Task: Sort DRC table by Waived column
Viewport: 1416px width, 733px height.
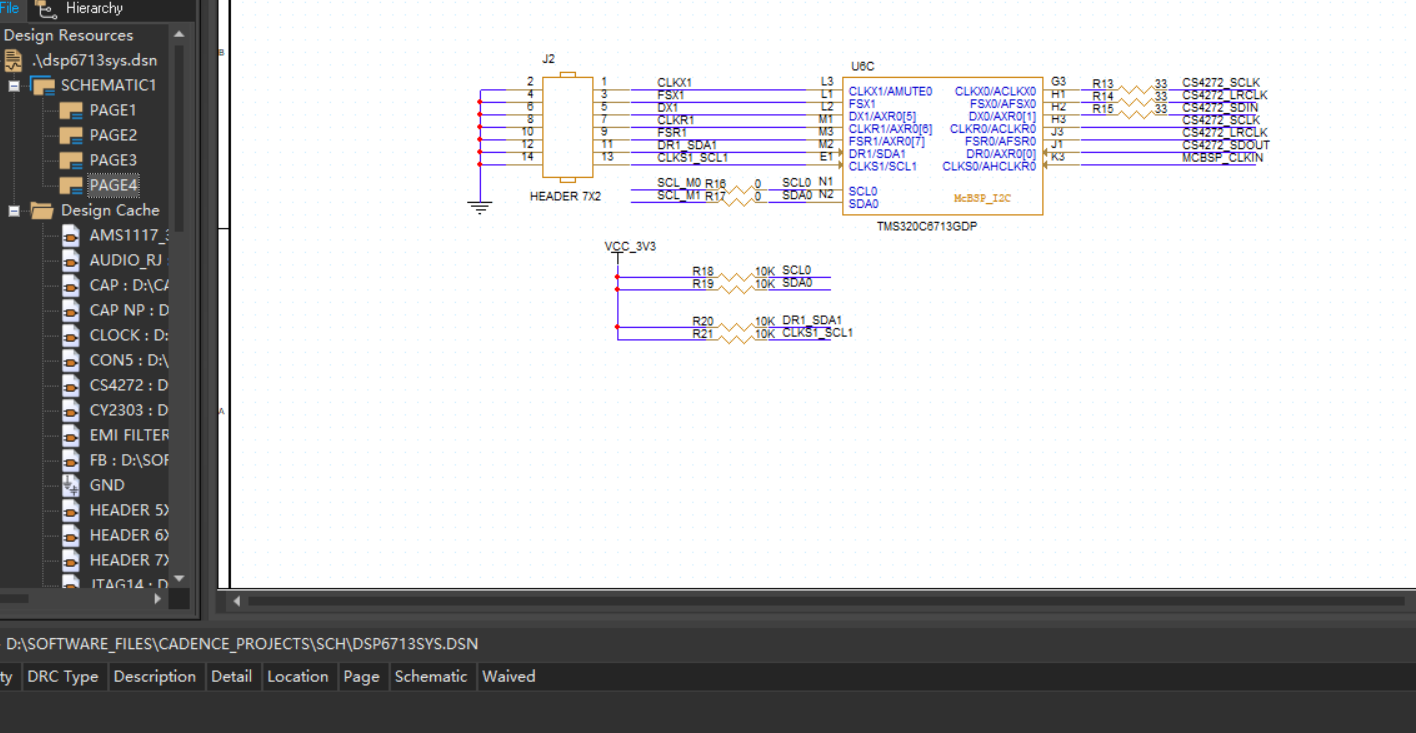Action: click(509, 676)
